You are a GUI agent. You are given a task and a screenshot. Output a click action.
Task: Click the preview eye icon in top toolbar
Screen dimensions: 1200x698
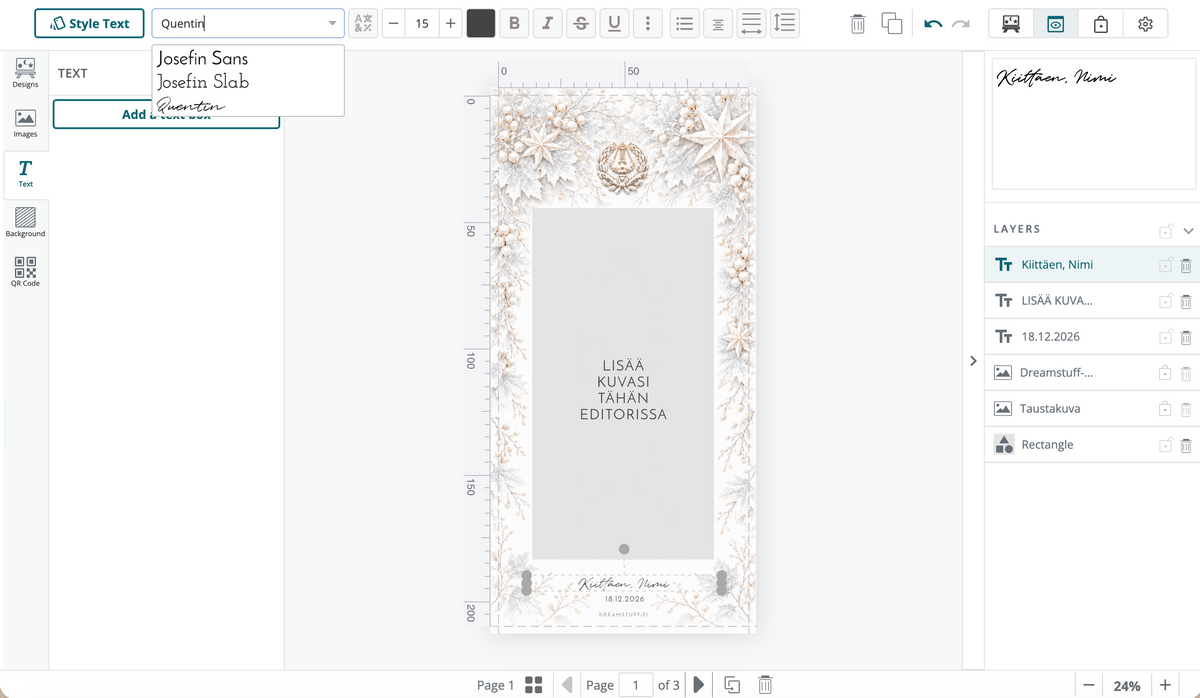tap(1056, 23)
